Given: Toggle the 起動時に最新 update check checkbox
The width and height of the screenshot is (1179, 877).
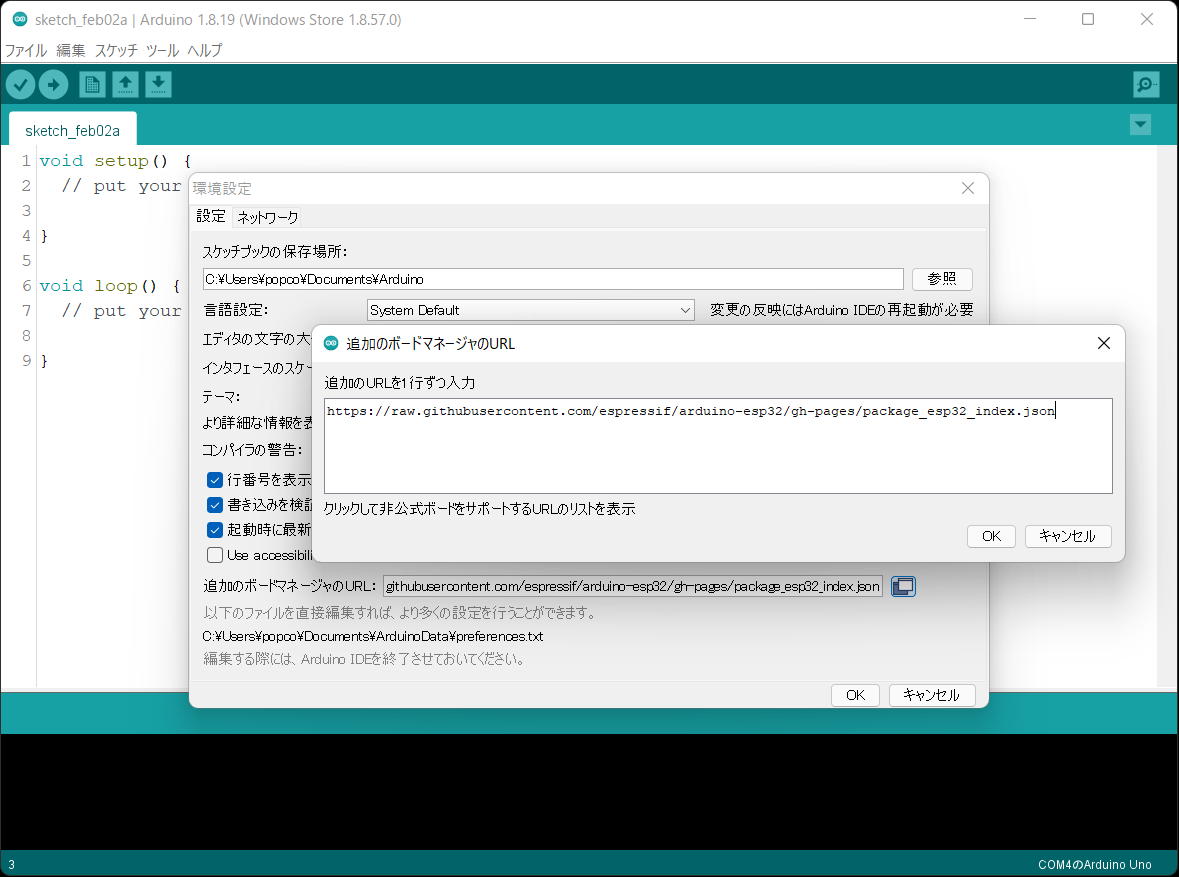Looking at the screenshot, I should [x=215, y=529].
